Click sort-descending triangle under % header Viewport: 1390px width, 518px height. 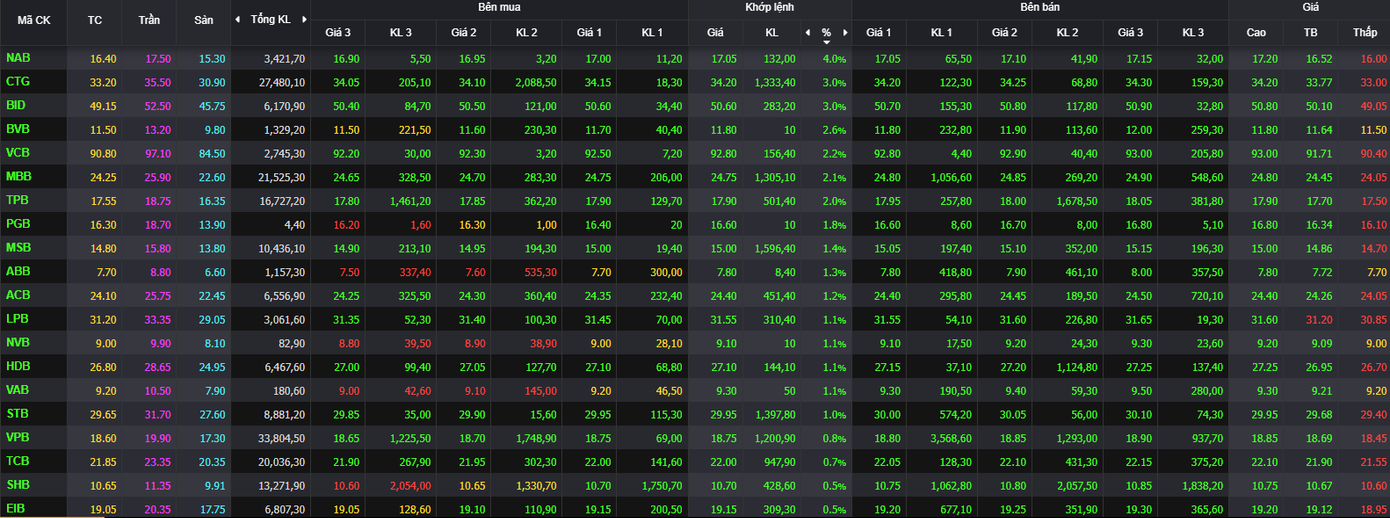click(x=827, y=42)
